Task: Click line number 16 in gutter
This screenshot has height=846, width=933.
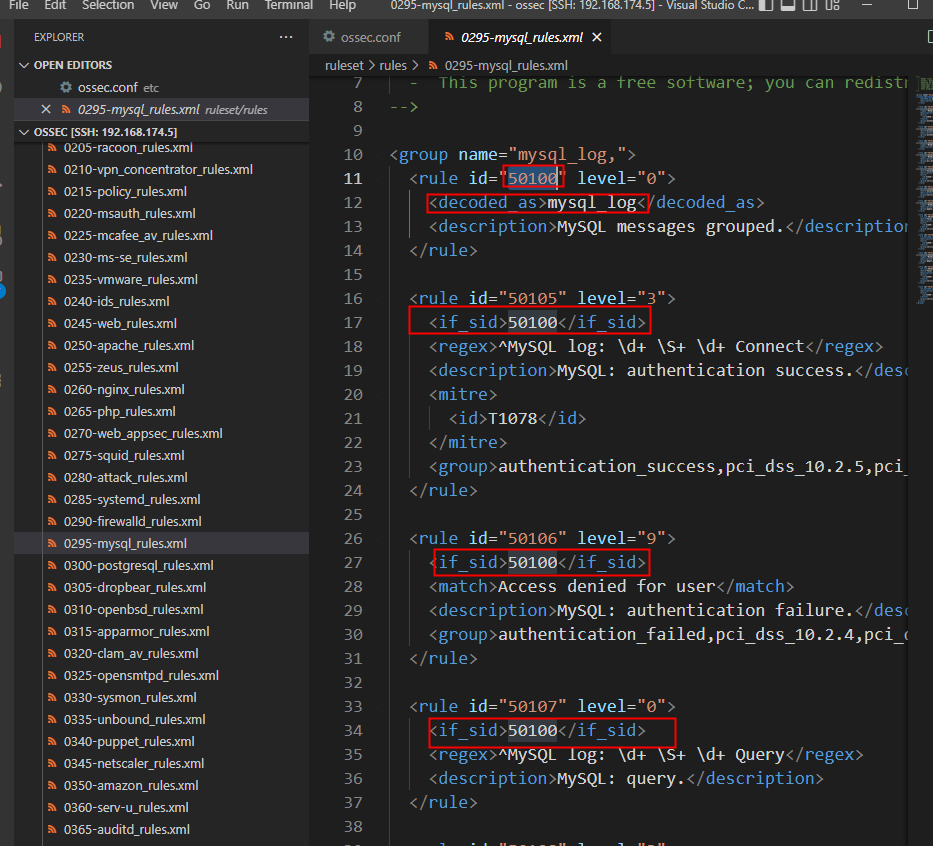Action: coord(353,299)
